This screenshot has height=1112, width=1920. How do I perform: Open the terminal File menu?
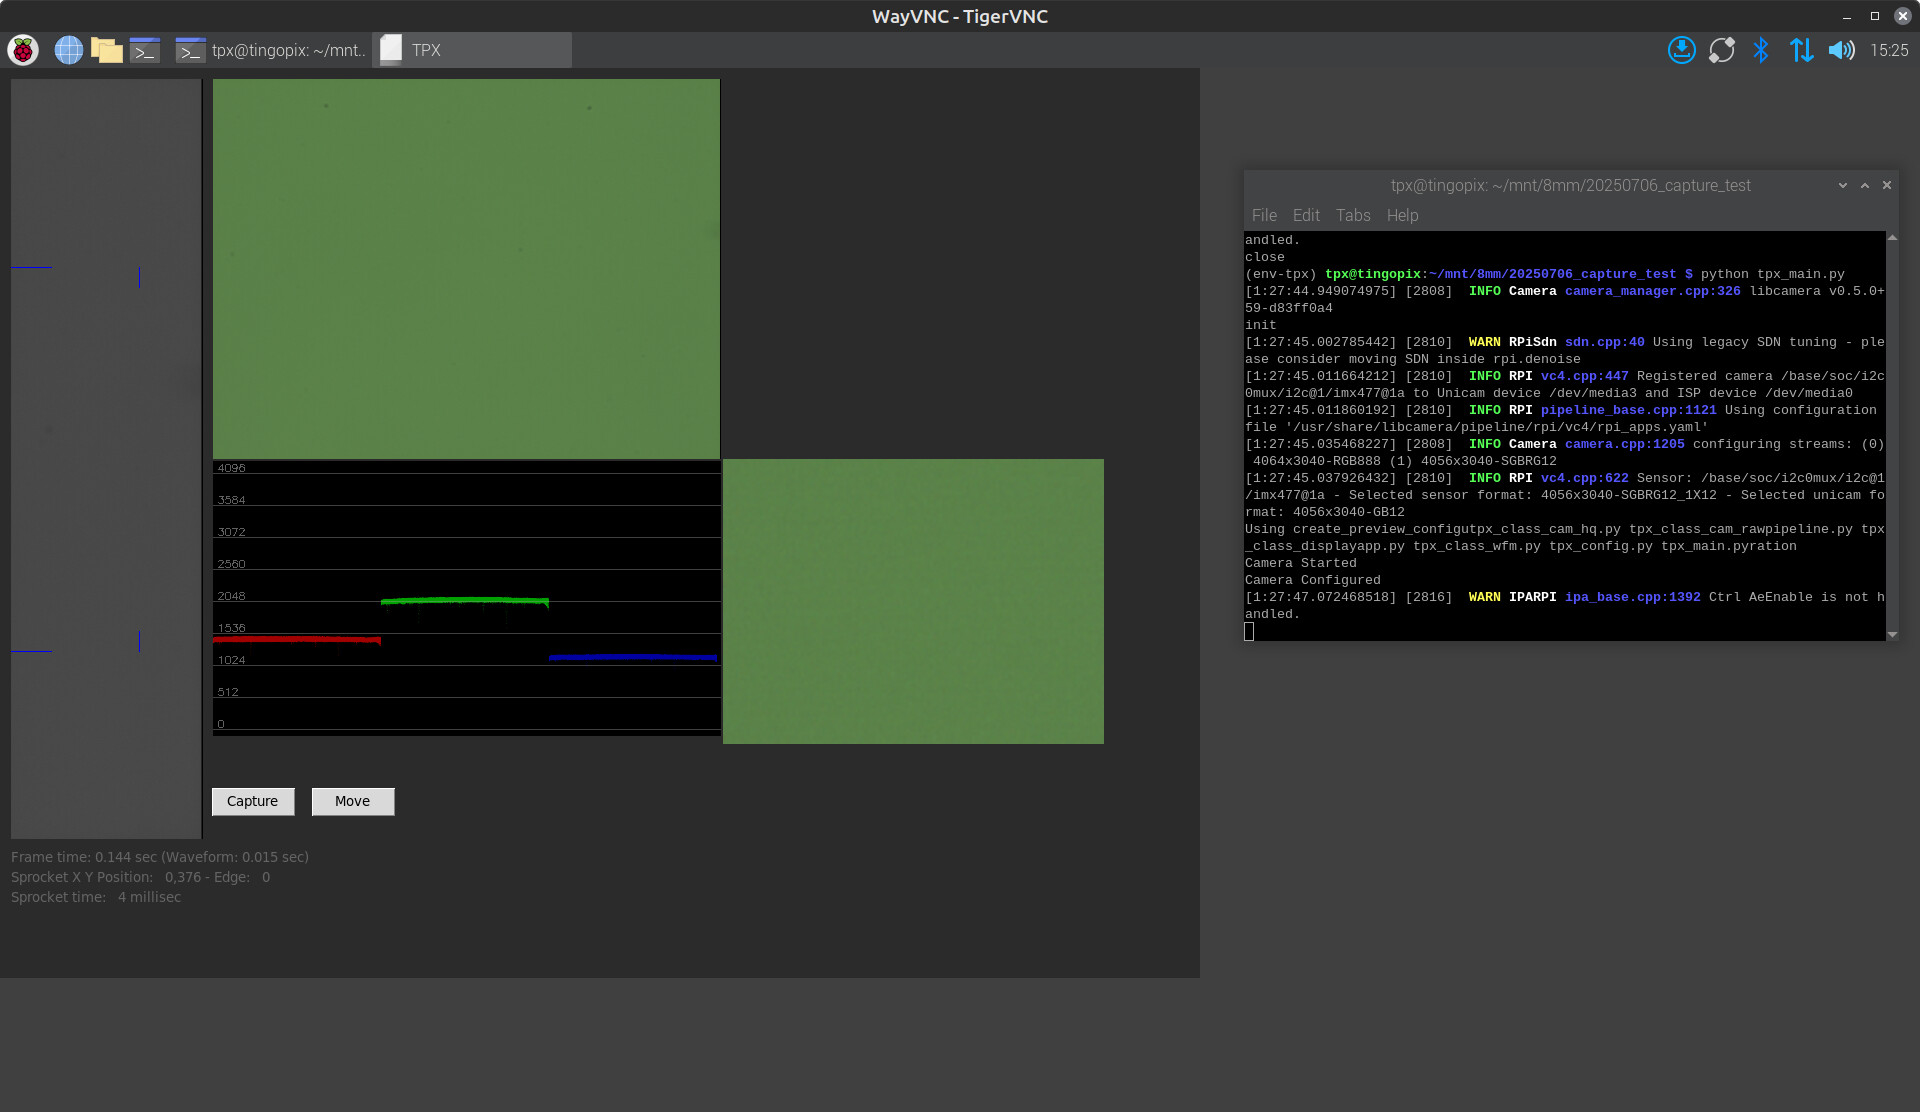point(1264,215)
